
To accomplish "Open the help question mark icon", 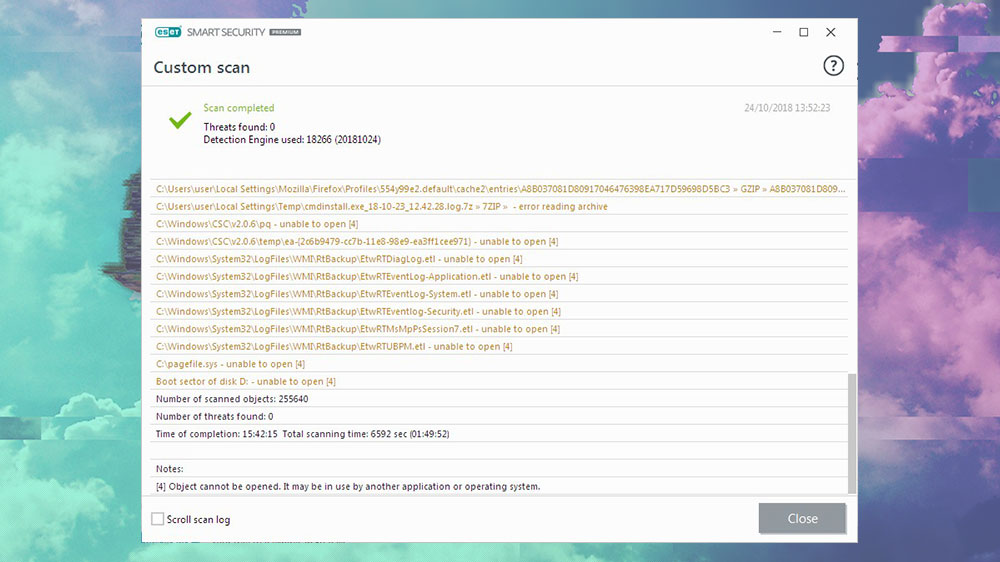I will point(833,66).
